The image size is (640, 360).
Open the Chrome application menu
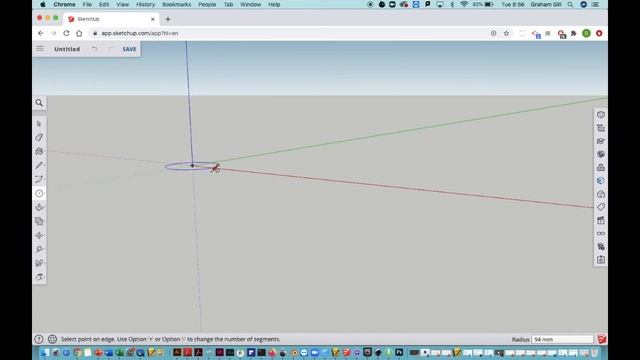click(64, 4)
